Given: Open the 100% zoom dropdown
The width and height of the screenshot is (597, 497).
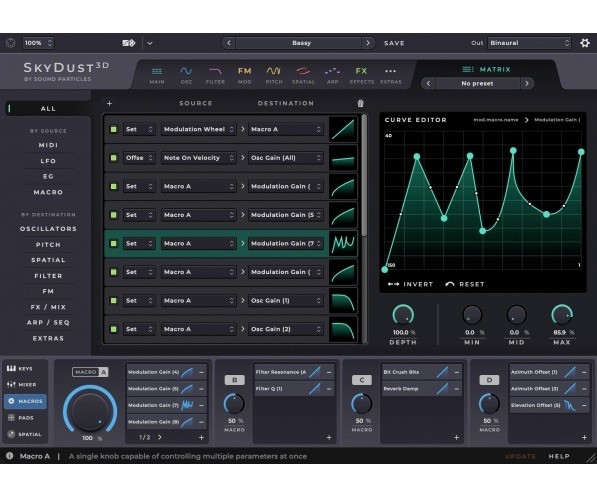Looking at the screenshot, I should [38, 43].
